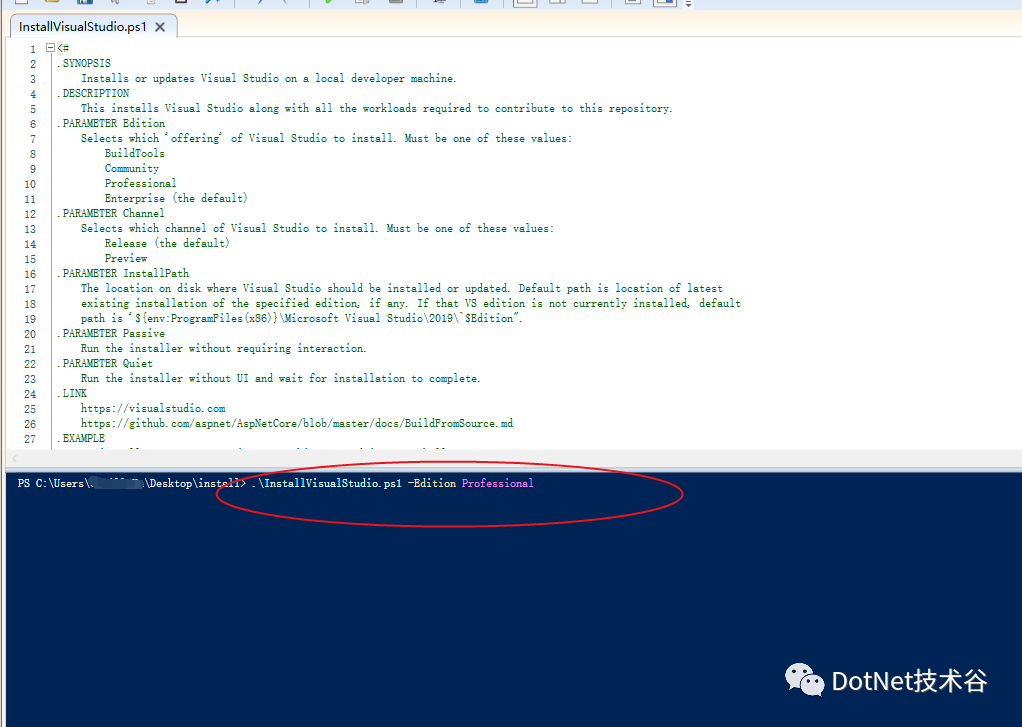Click the .LINK keyword line

tap(72, 393)
